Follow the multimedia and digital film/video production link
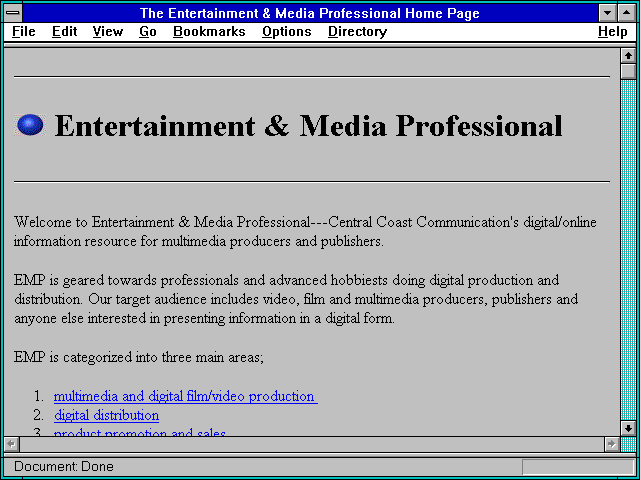The width and height of the screenshot is (640, 480). pyautogui.click(x=186, y=396)
